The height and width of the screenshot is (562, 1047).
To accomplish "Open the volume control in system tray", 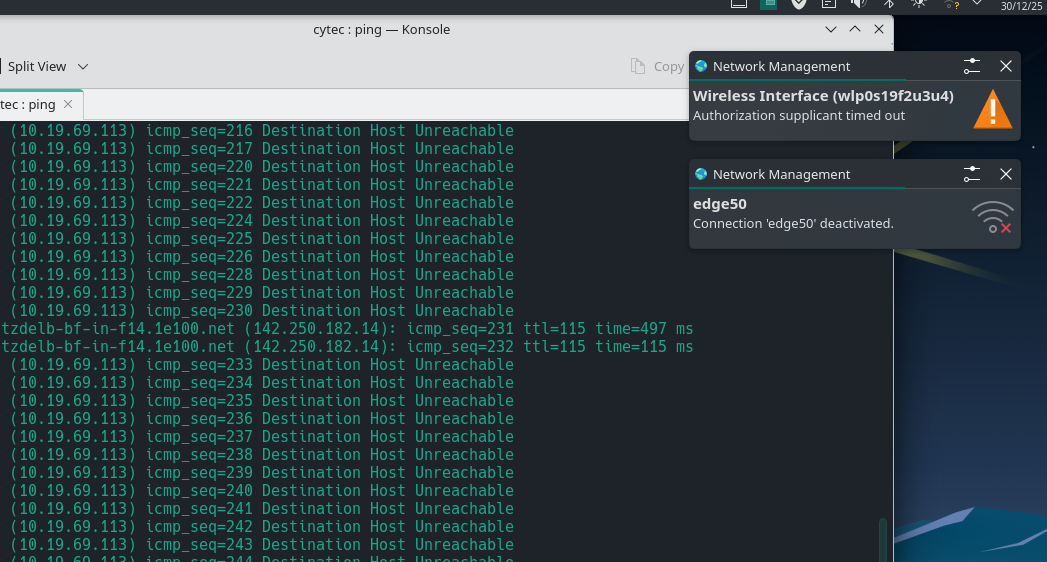I will pos(858,4).
